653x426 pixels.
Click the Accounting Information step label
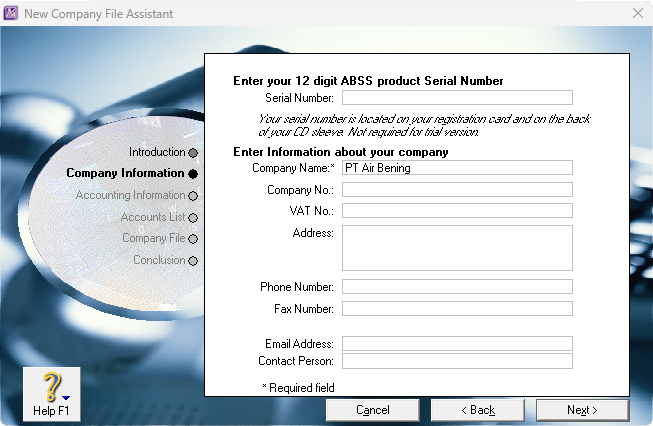(x=130, y=195)
